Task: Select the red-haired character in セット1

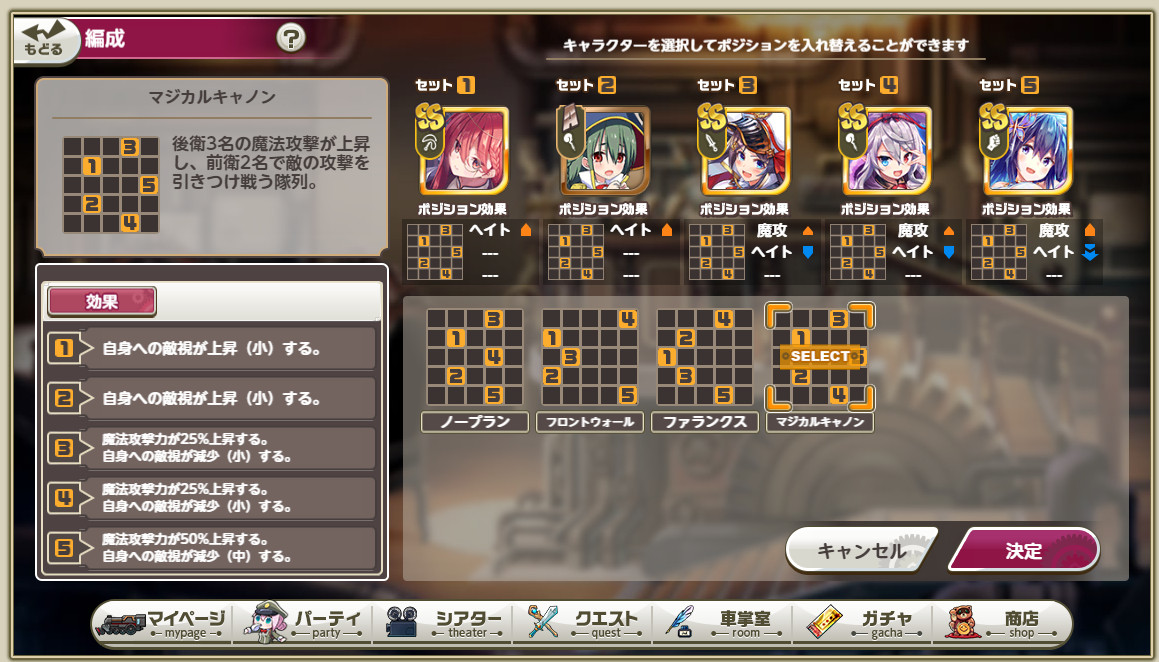Action: 463,151
